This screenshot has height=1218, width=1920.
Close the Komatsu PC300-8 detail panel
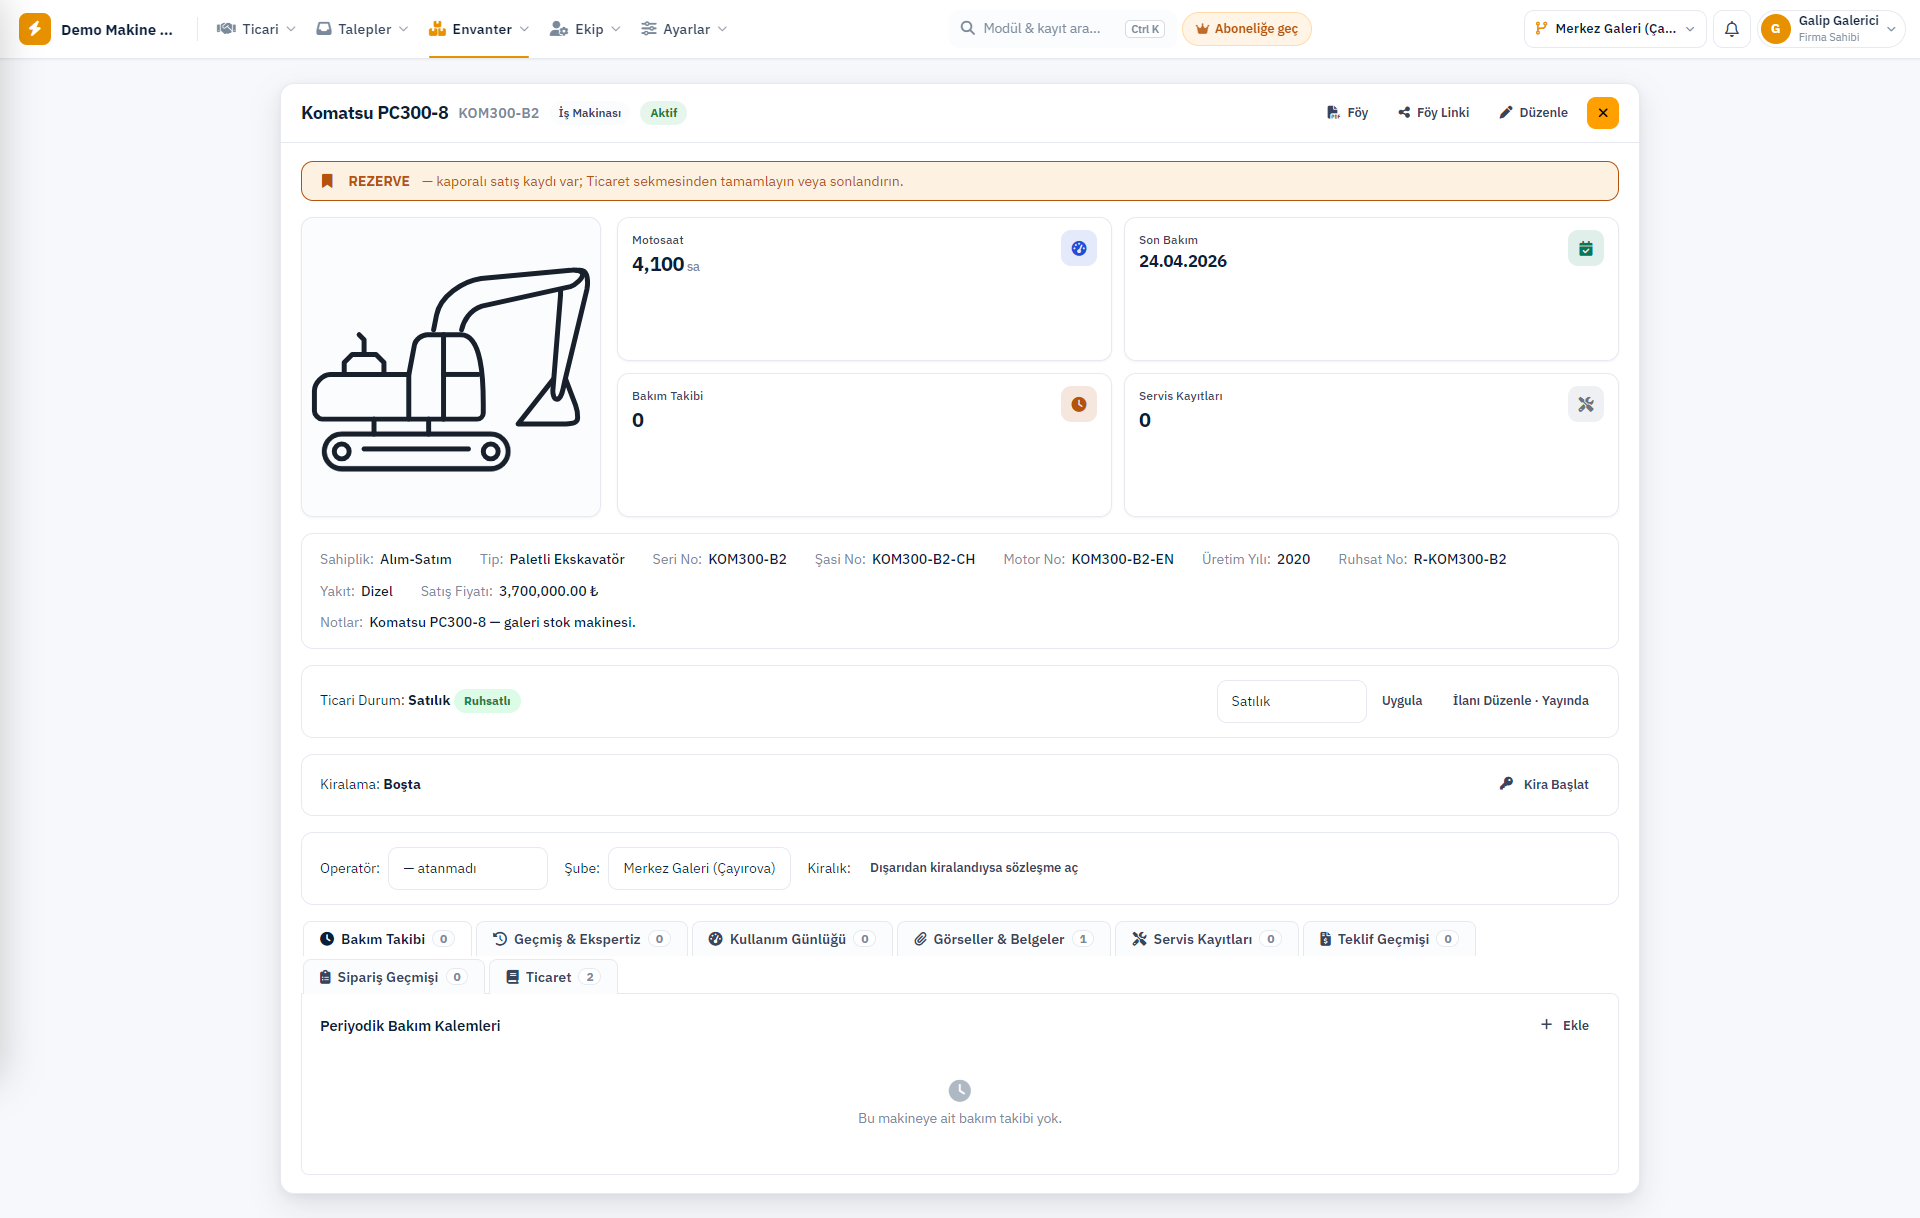coord(1603,113)
